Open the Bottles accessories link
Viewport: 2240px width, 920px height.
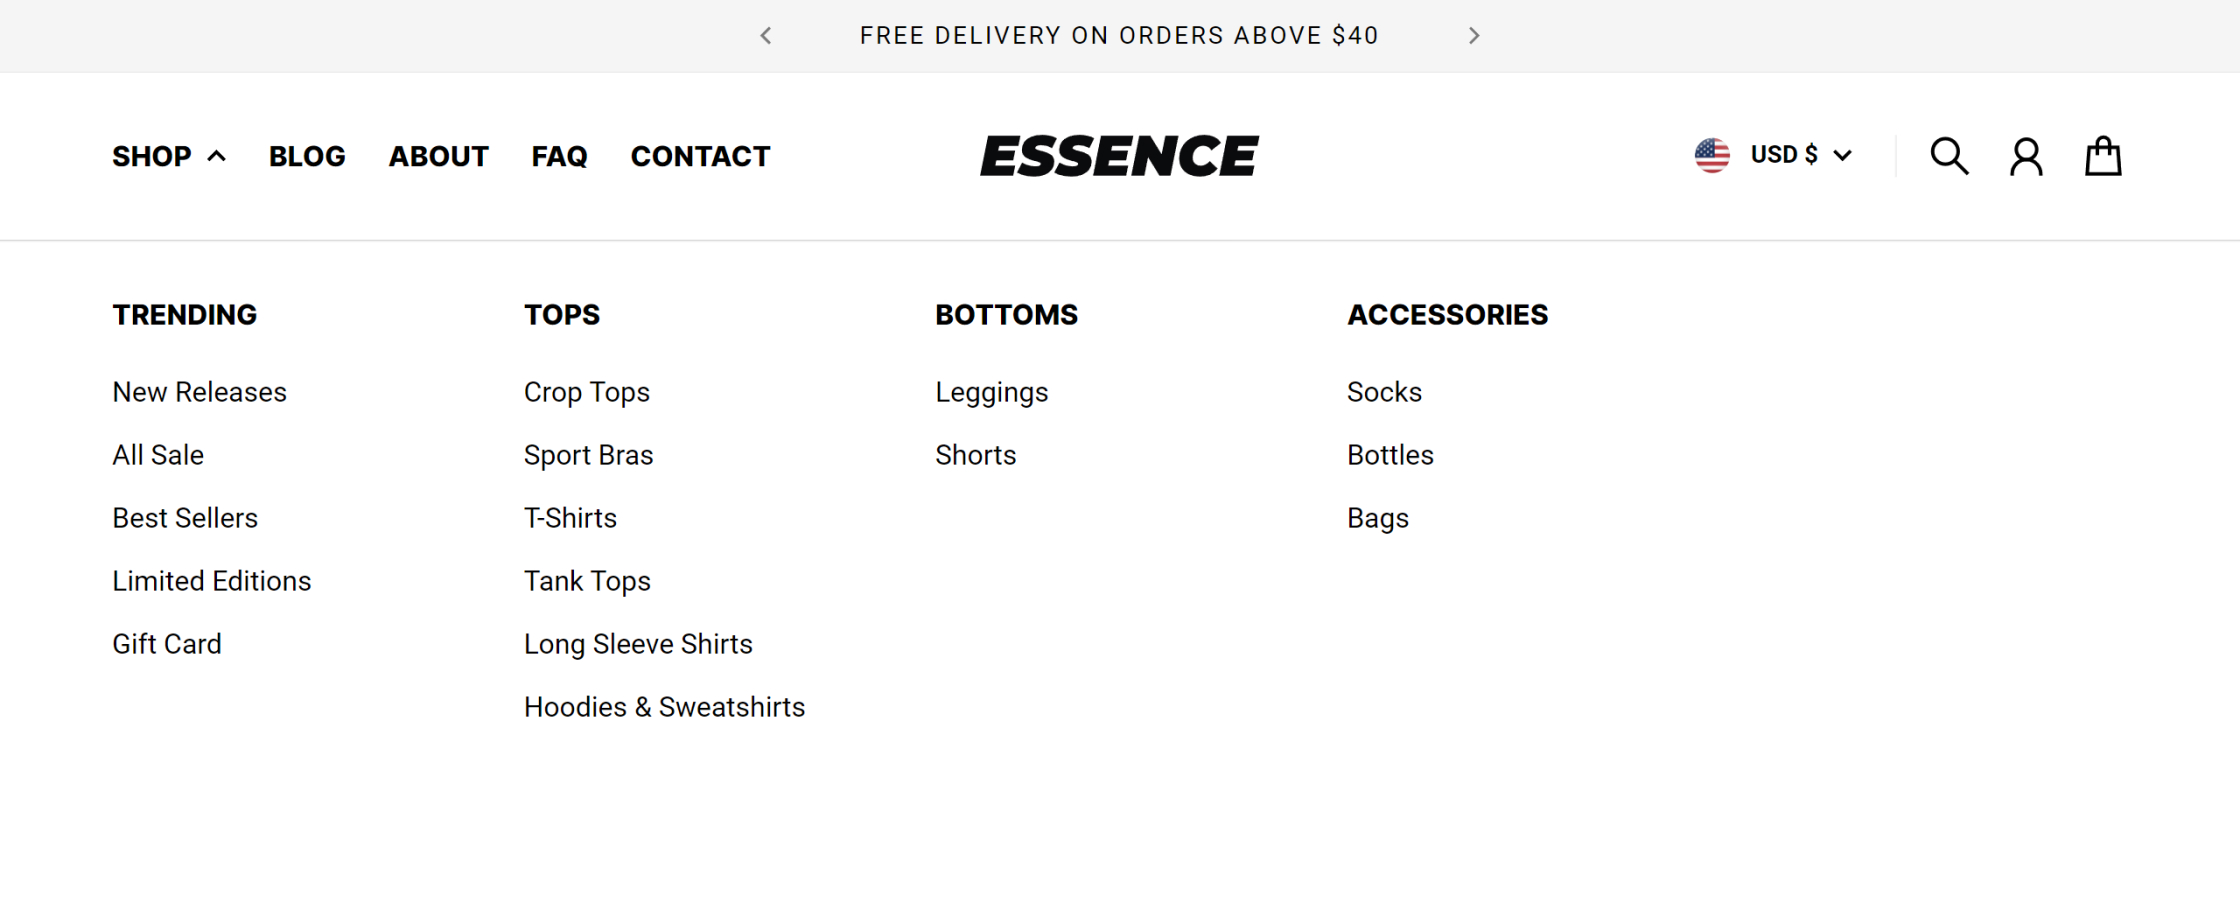(1390, 455)
